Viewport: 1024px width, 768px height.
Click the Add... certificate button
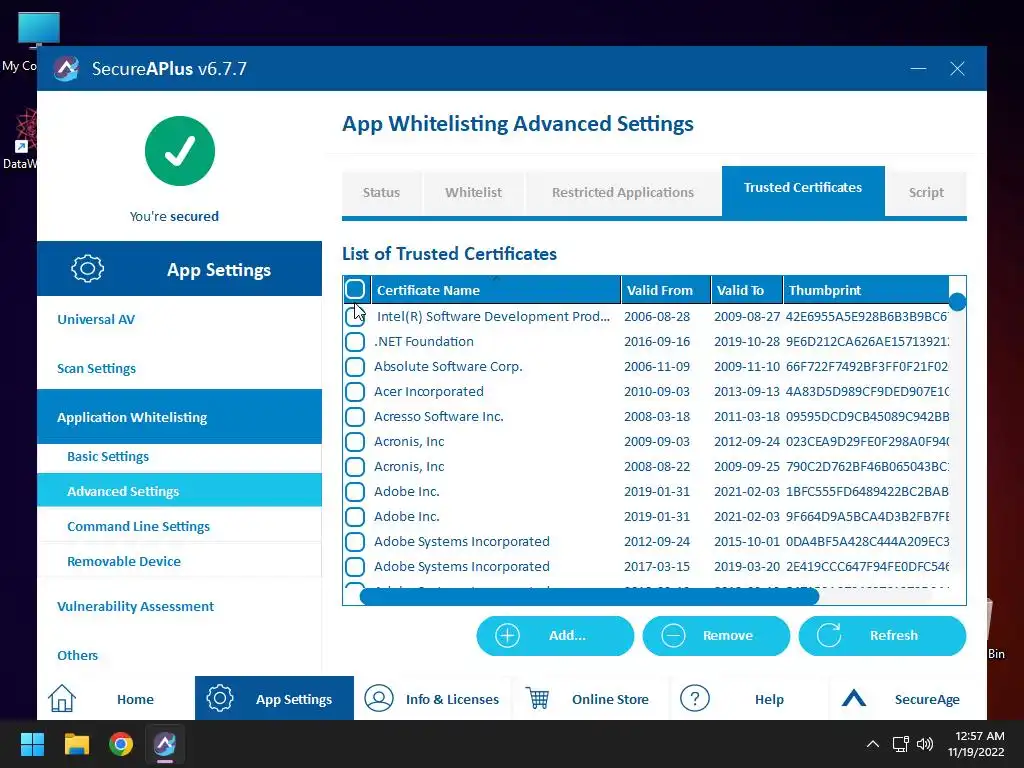pyautogui.click(x=555, y=635)
